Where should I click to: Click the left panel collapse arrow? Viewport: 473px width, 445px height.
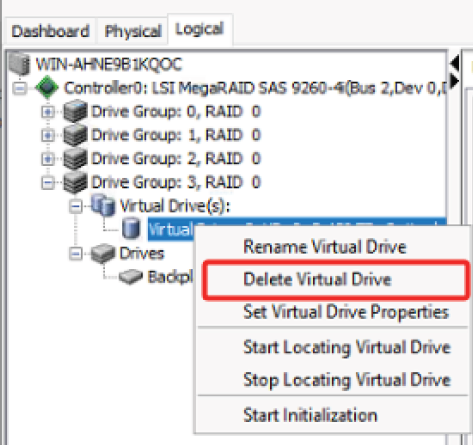click(x=454, y=63)
